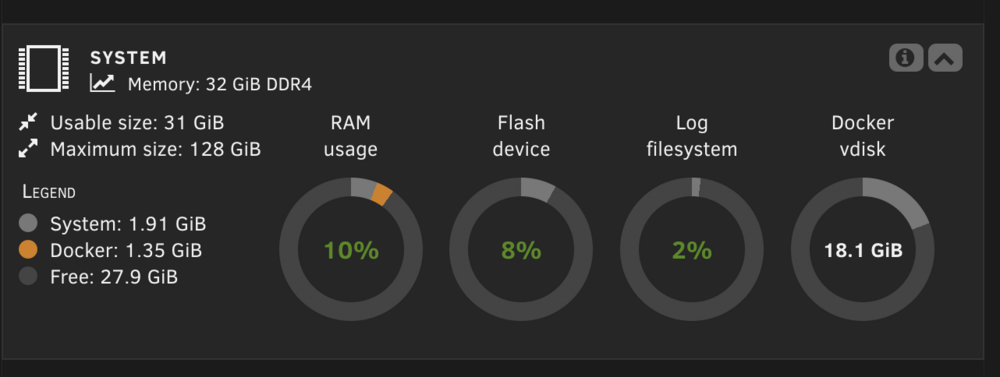Click the Flash device 8% gauge

coord(521,249)
